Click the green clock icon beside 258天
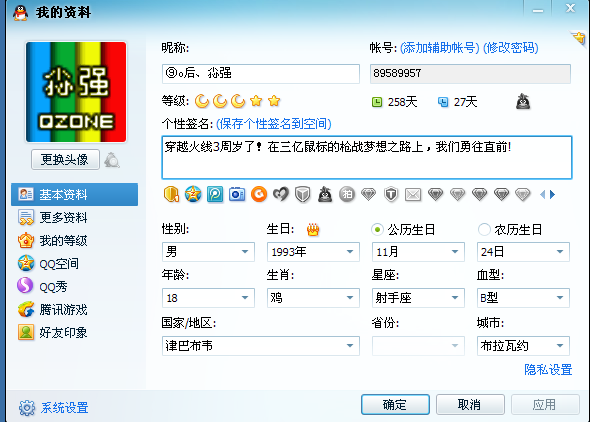The image size is (590, 422). point(377,102)
